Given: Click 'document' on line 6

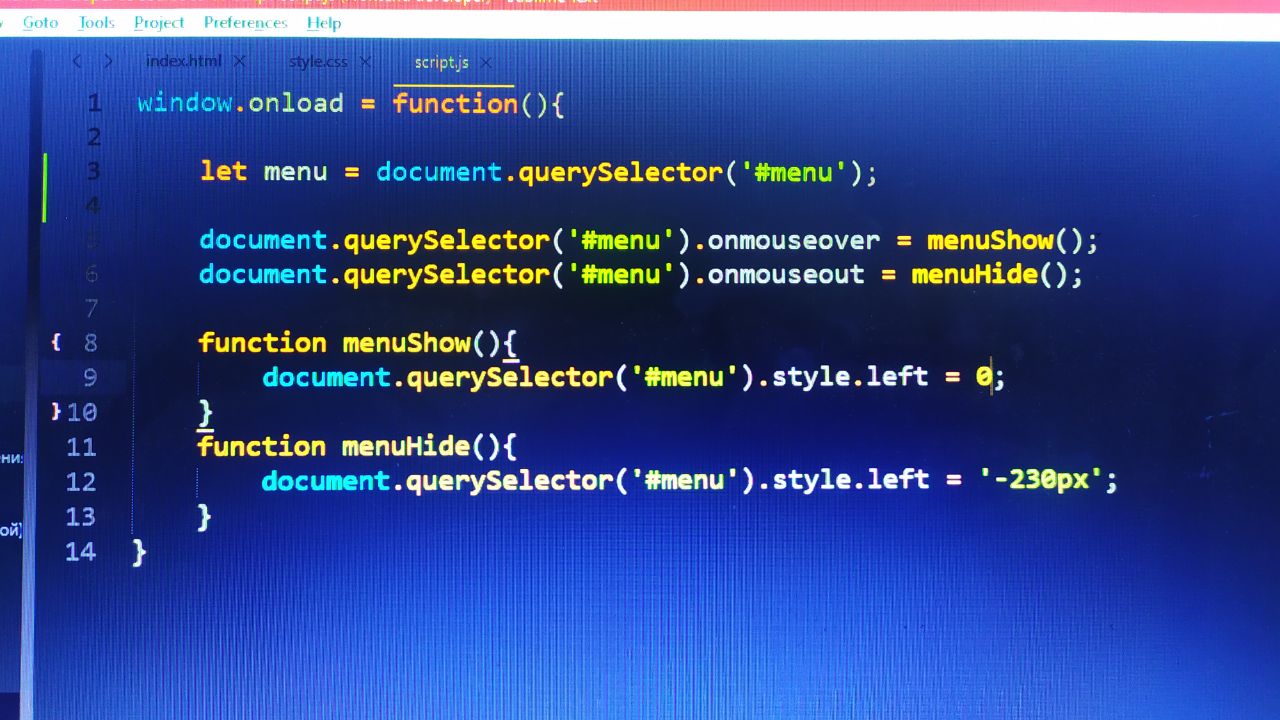Looking at the screenshot, I should pyautogui.click(x=263, y=274).
